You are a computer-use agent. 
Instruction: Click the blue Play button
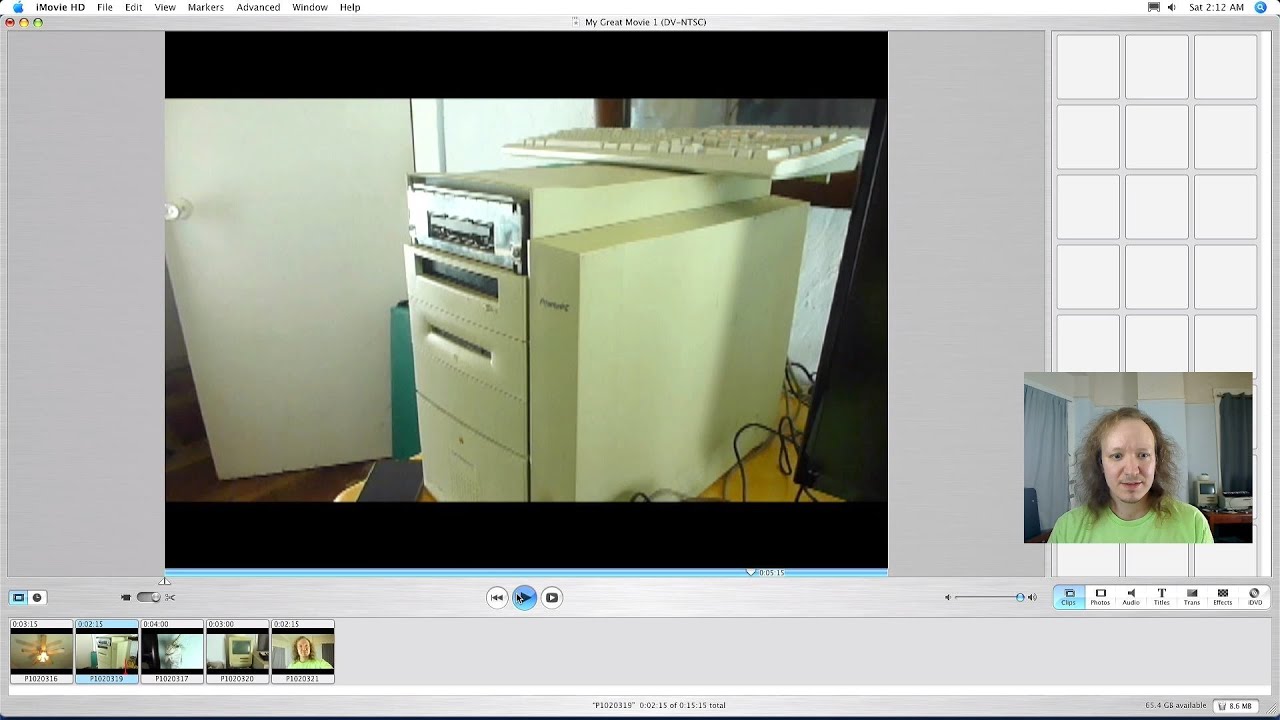tap(524, 597)
